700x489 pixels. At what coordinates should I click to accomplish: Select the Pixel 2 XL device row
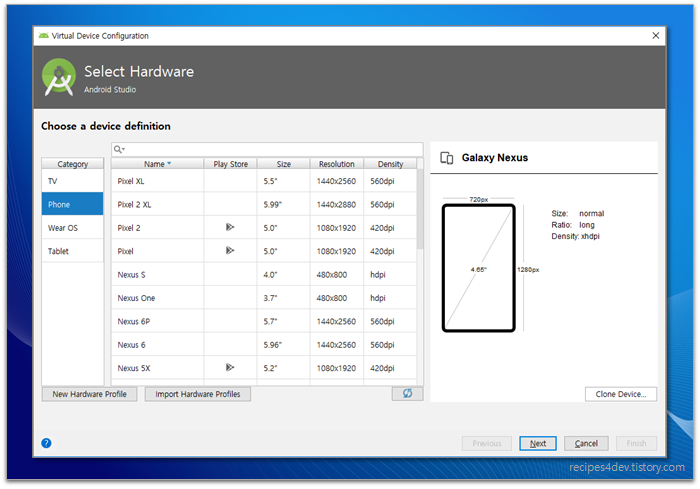(264, 204)
